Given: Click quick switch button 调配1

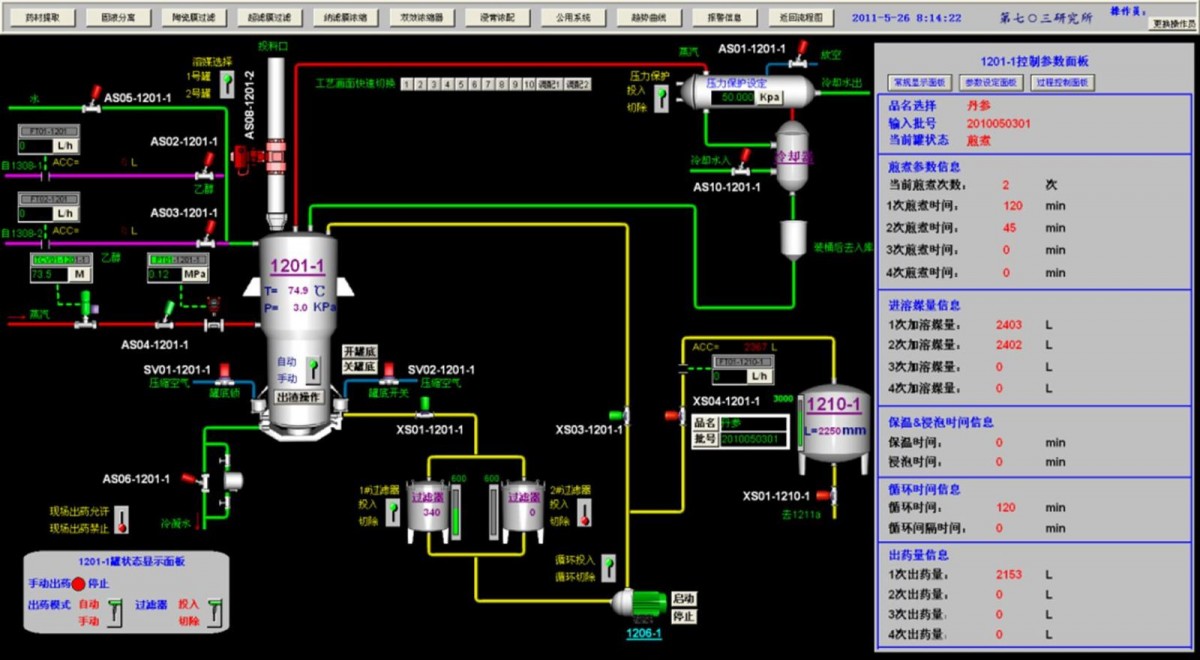Looking at the screenshot, I should tap(550, 84).
